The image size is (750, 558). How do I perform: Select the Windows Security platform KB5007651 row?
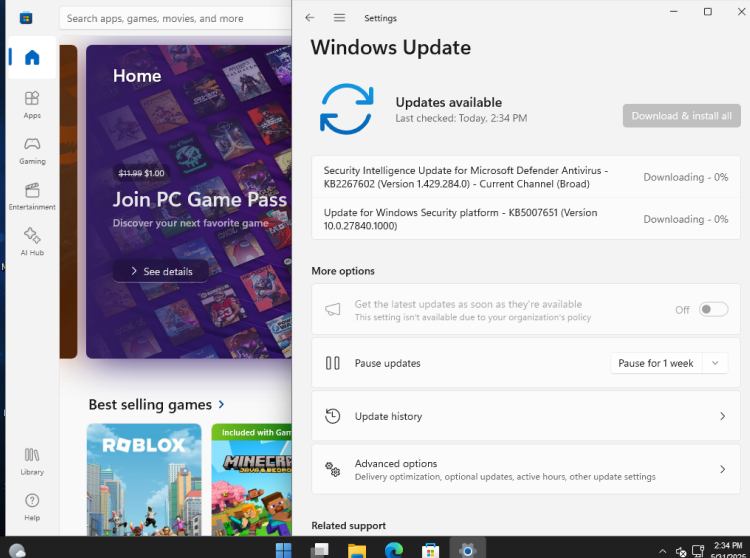[526, 219]
